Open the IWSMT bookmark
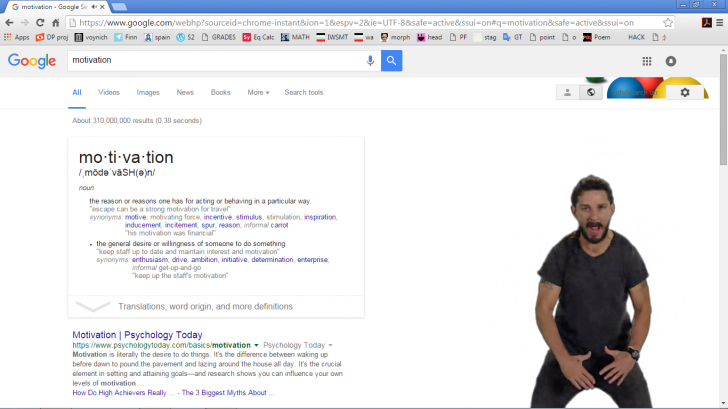 [332, 37]
